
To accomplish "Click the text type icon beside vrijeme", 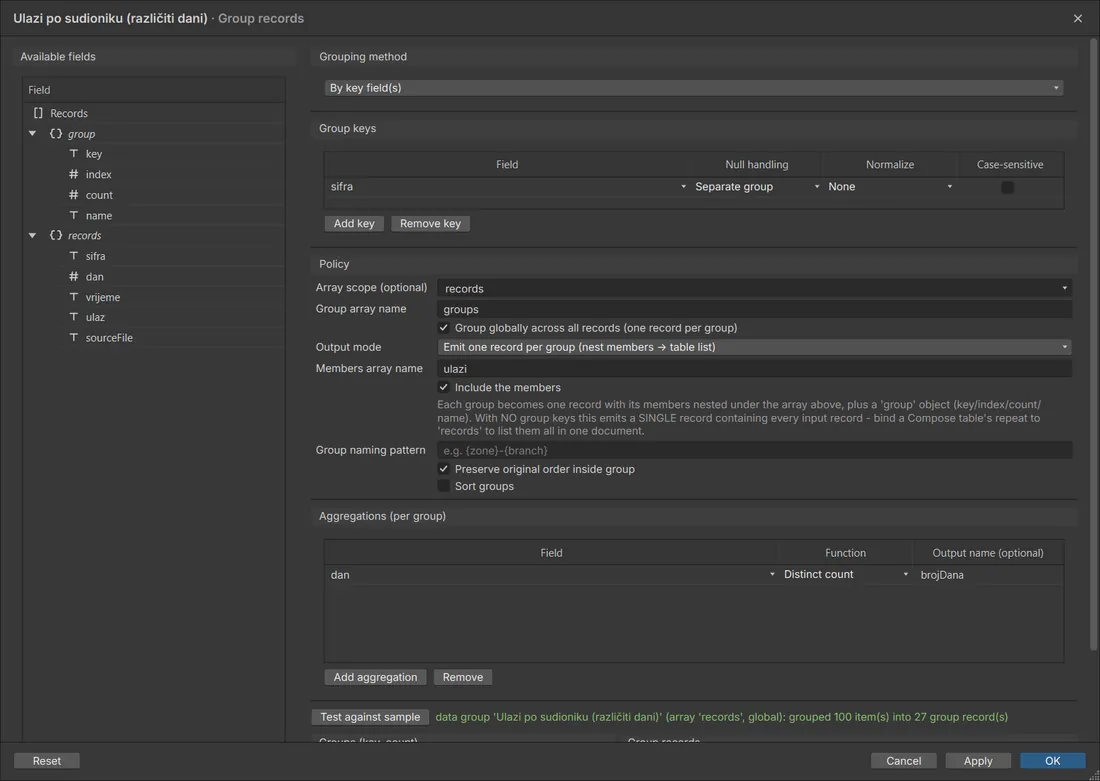I will 74,296.
